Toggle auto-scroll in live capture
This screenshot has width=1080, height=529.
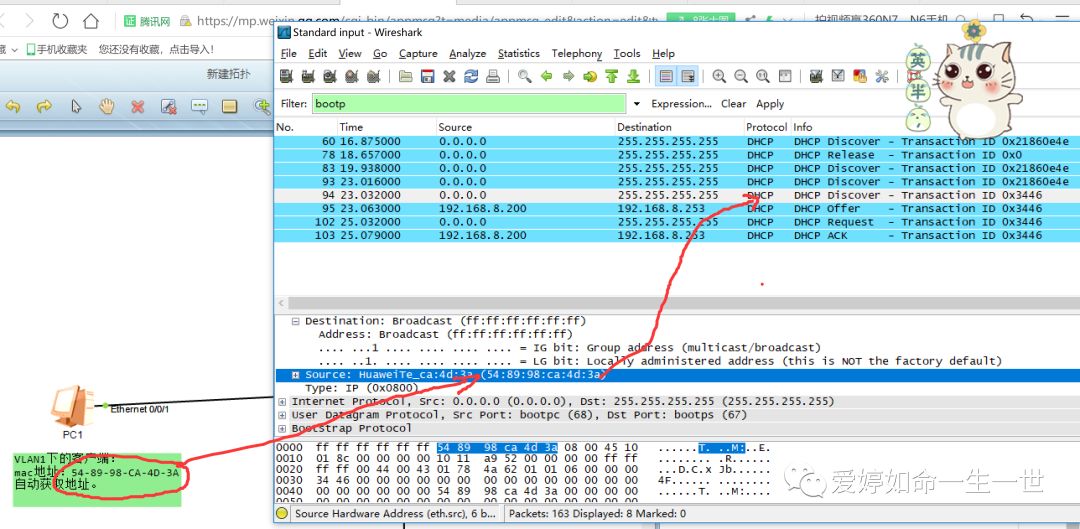pyautogui.click(x=688, y=76)
